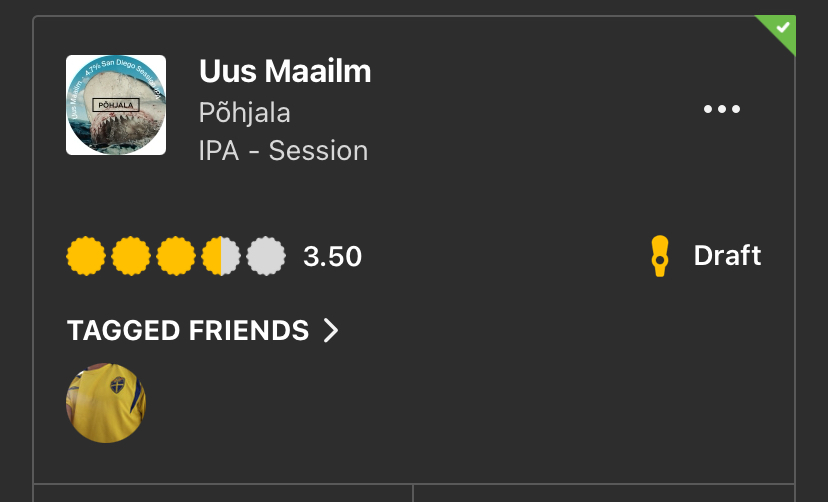The width and height of the screenshot is (828, 502).
Task: Click the bottom-left panel under the friend avatar
Action: point(223,493)
